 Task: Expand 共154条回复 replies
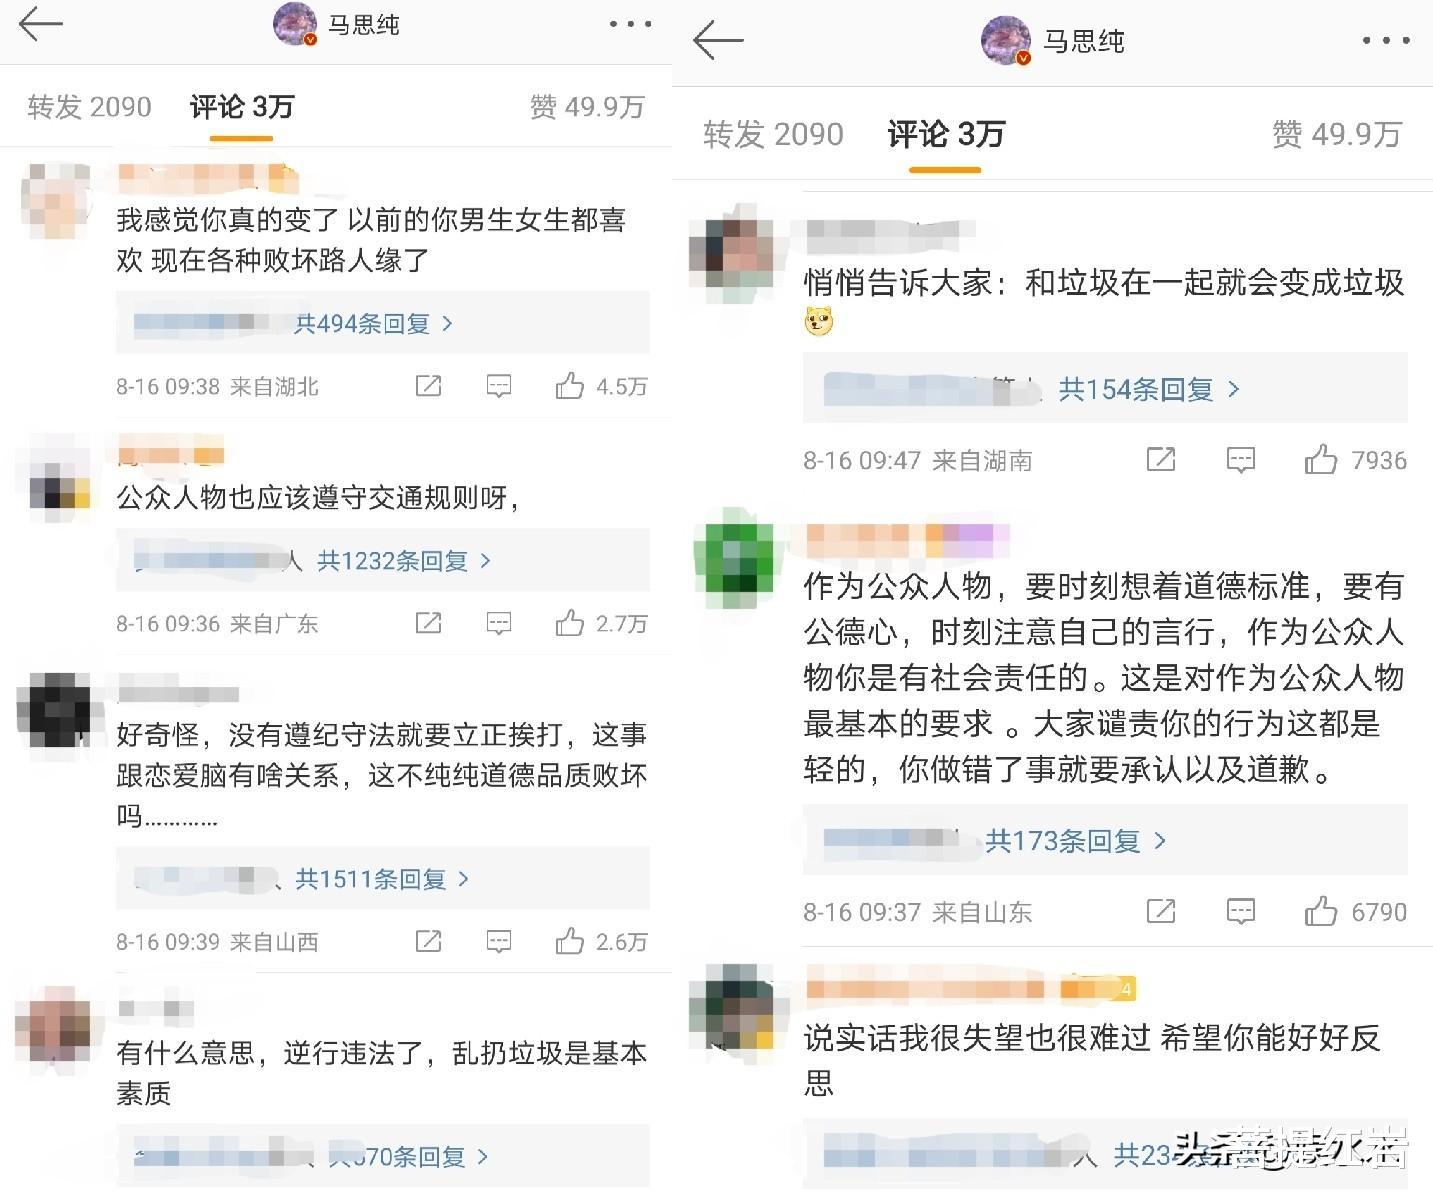pos(1149,389)
